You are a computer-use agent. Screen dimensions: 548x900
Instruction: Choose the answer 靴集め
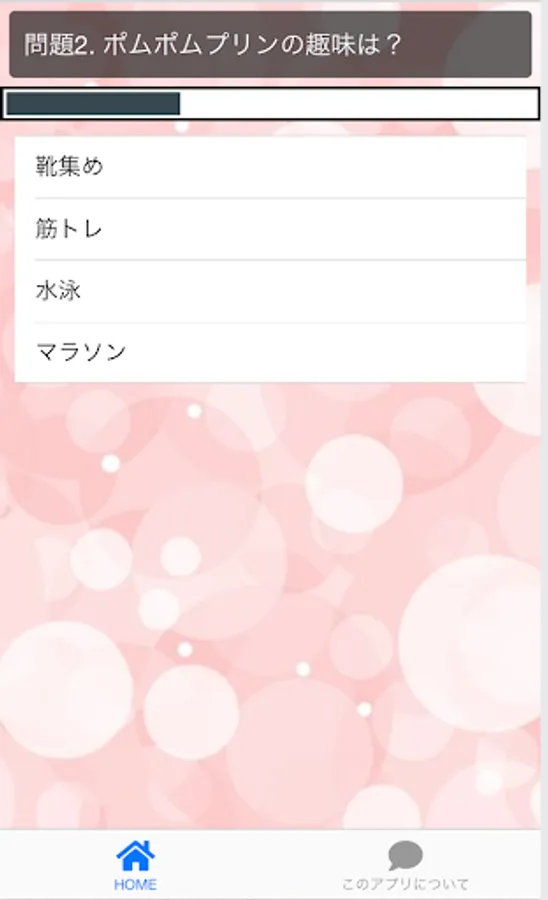coord(270,167)
